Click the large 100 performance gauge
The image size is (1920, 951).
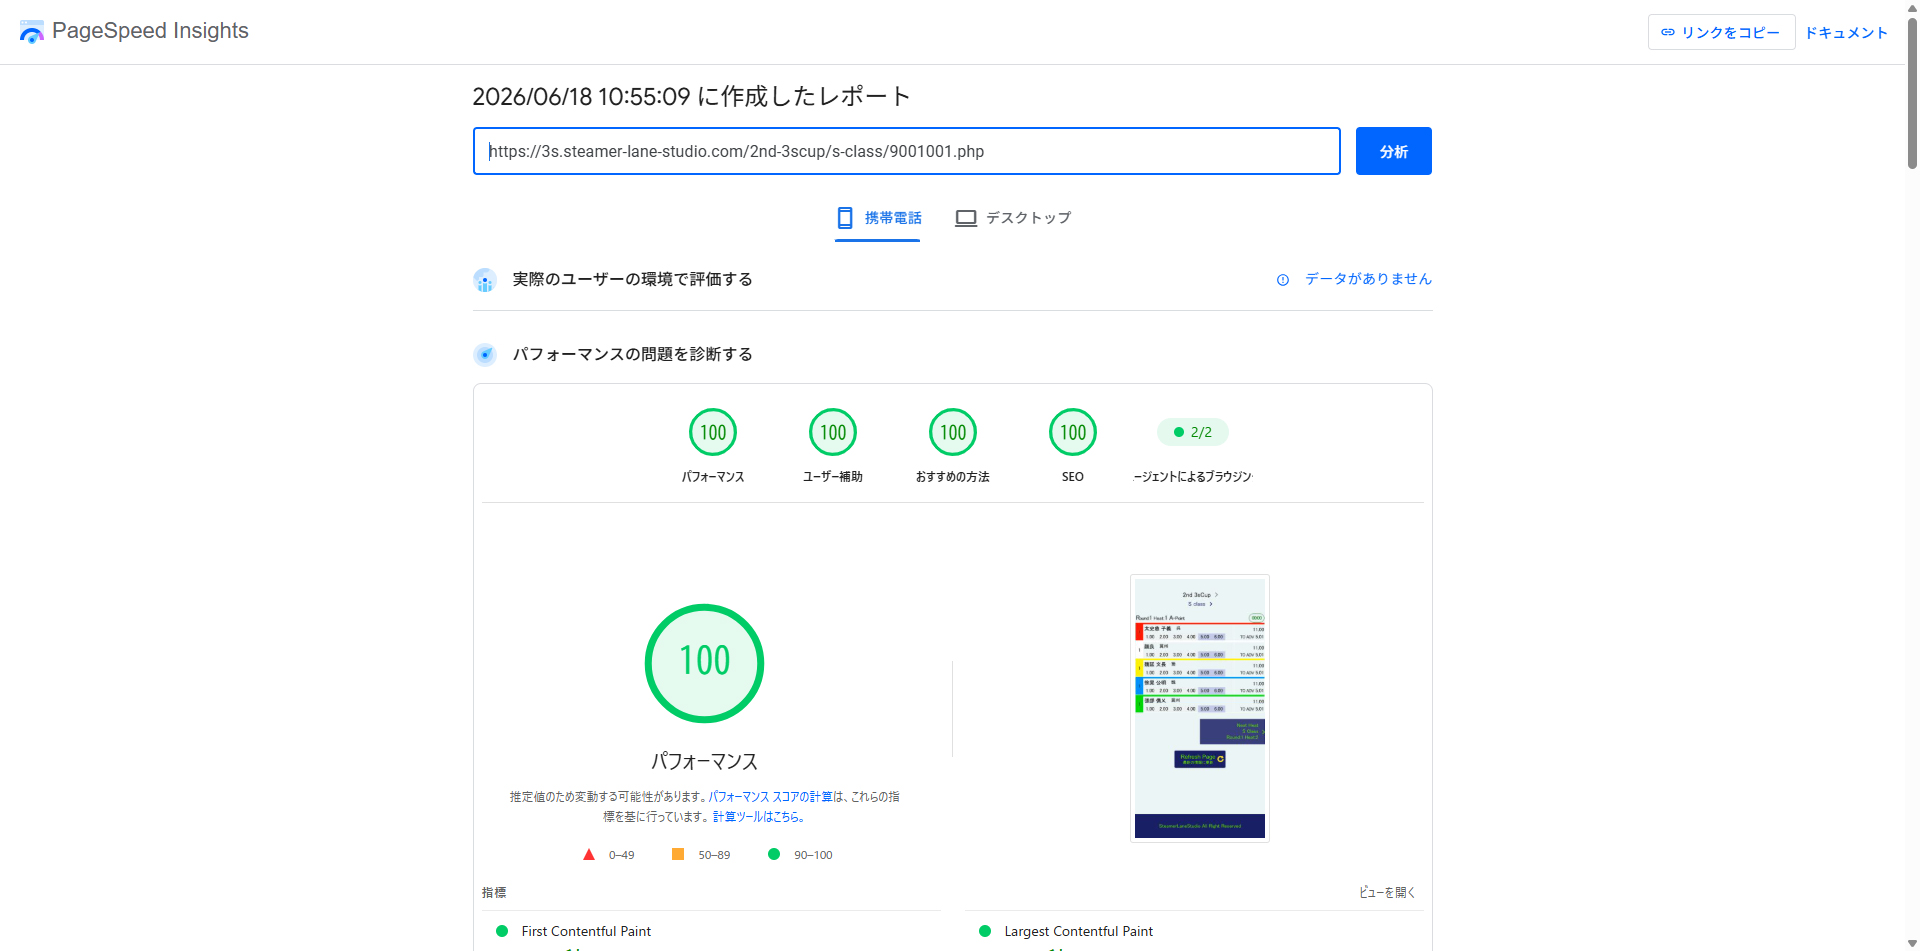tap(705, 663)
